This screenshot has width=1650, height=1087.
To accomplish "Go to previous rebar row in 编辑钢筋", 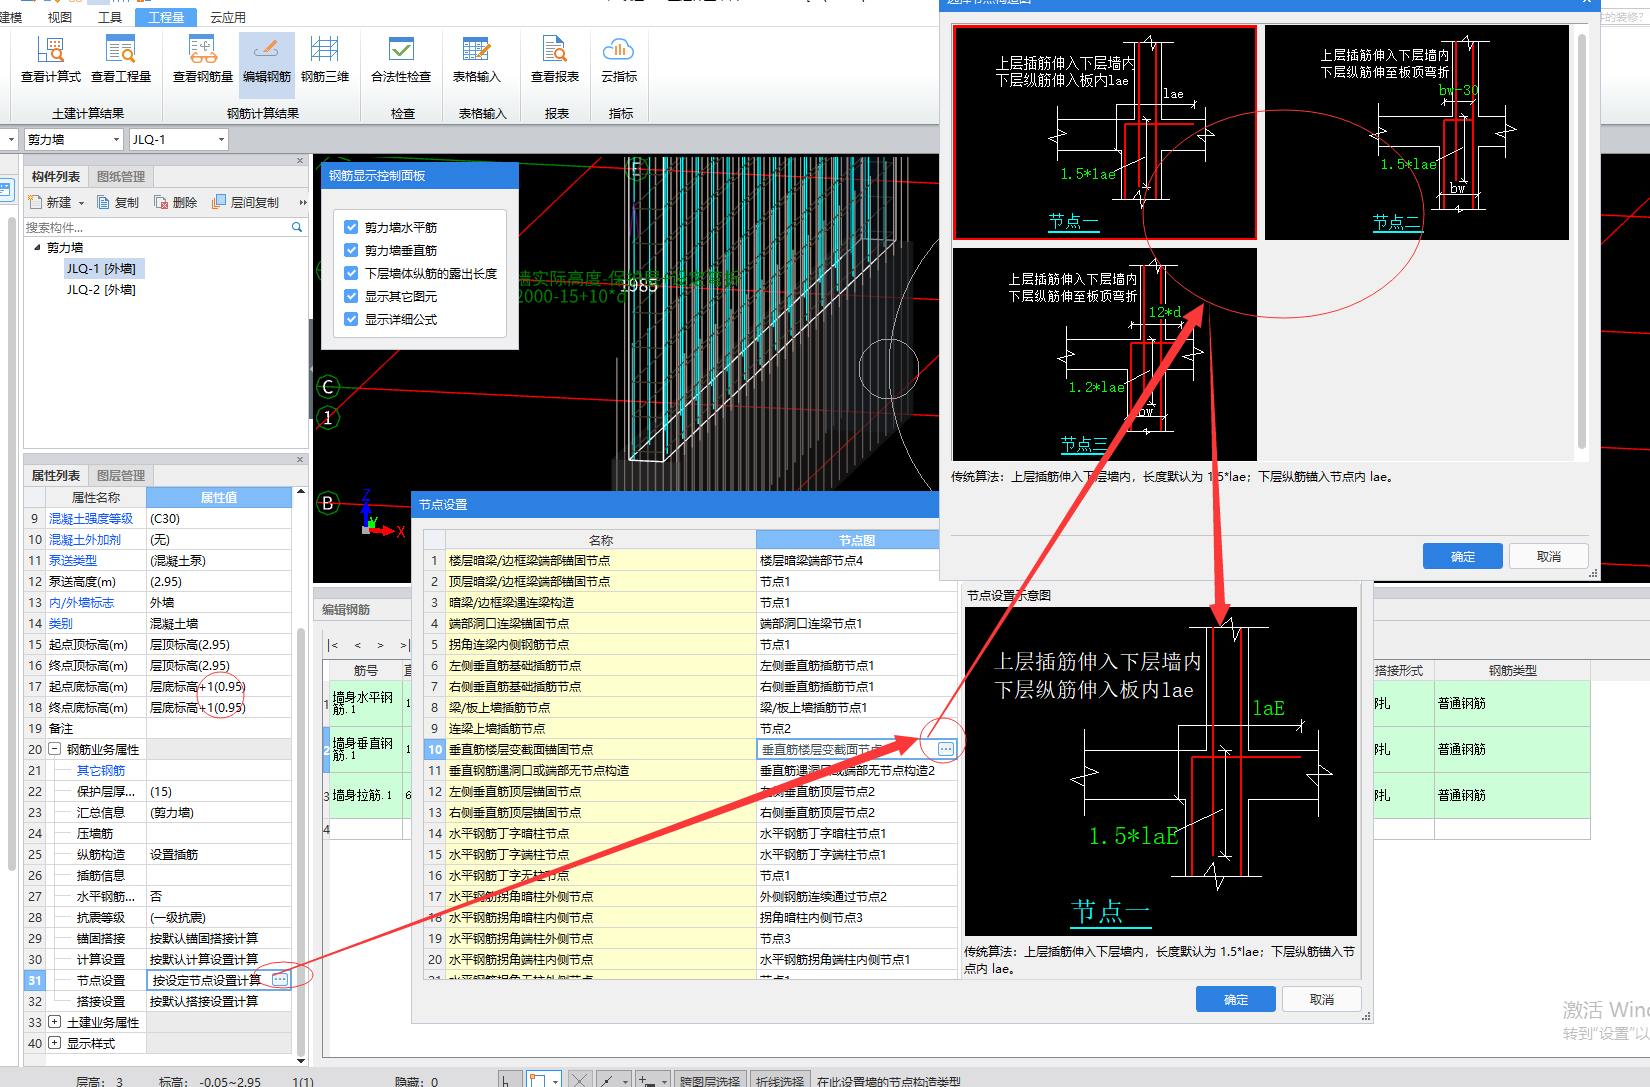I will pyautogui.click(x=357, y=645).
